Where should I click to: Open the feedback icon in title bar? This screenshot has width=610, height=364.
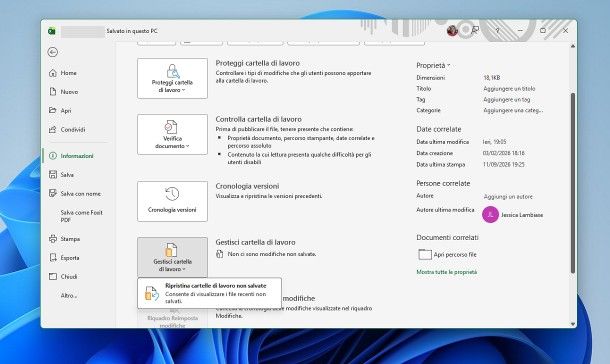[x=475, y=30]
